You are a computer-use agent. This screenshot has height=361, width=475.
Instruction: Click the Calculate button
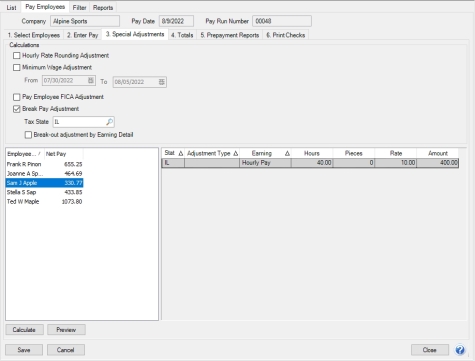[x=24, y=330]
